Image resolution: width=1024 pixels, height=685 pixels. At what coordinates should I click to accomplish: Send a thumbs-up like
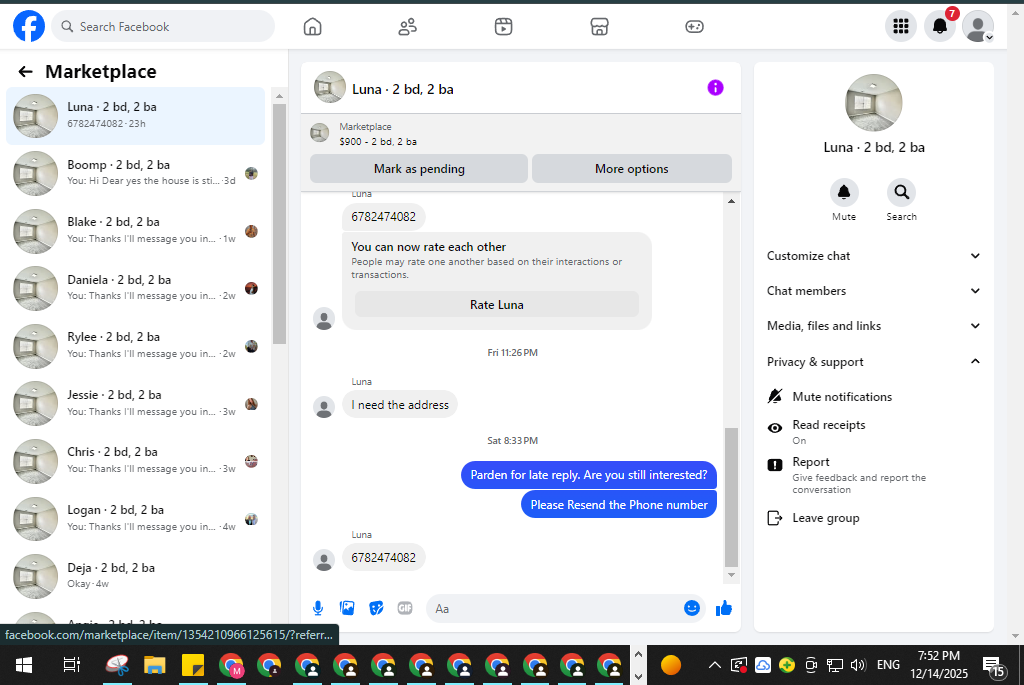pyautogui.click(x=724, y=609)
